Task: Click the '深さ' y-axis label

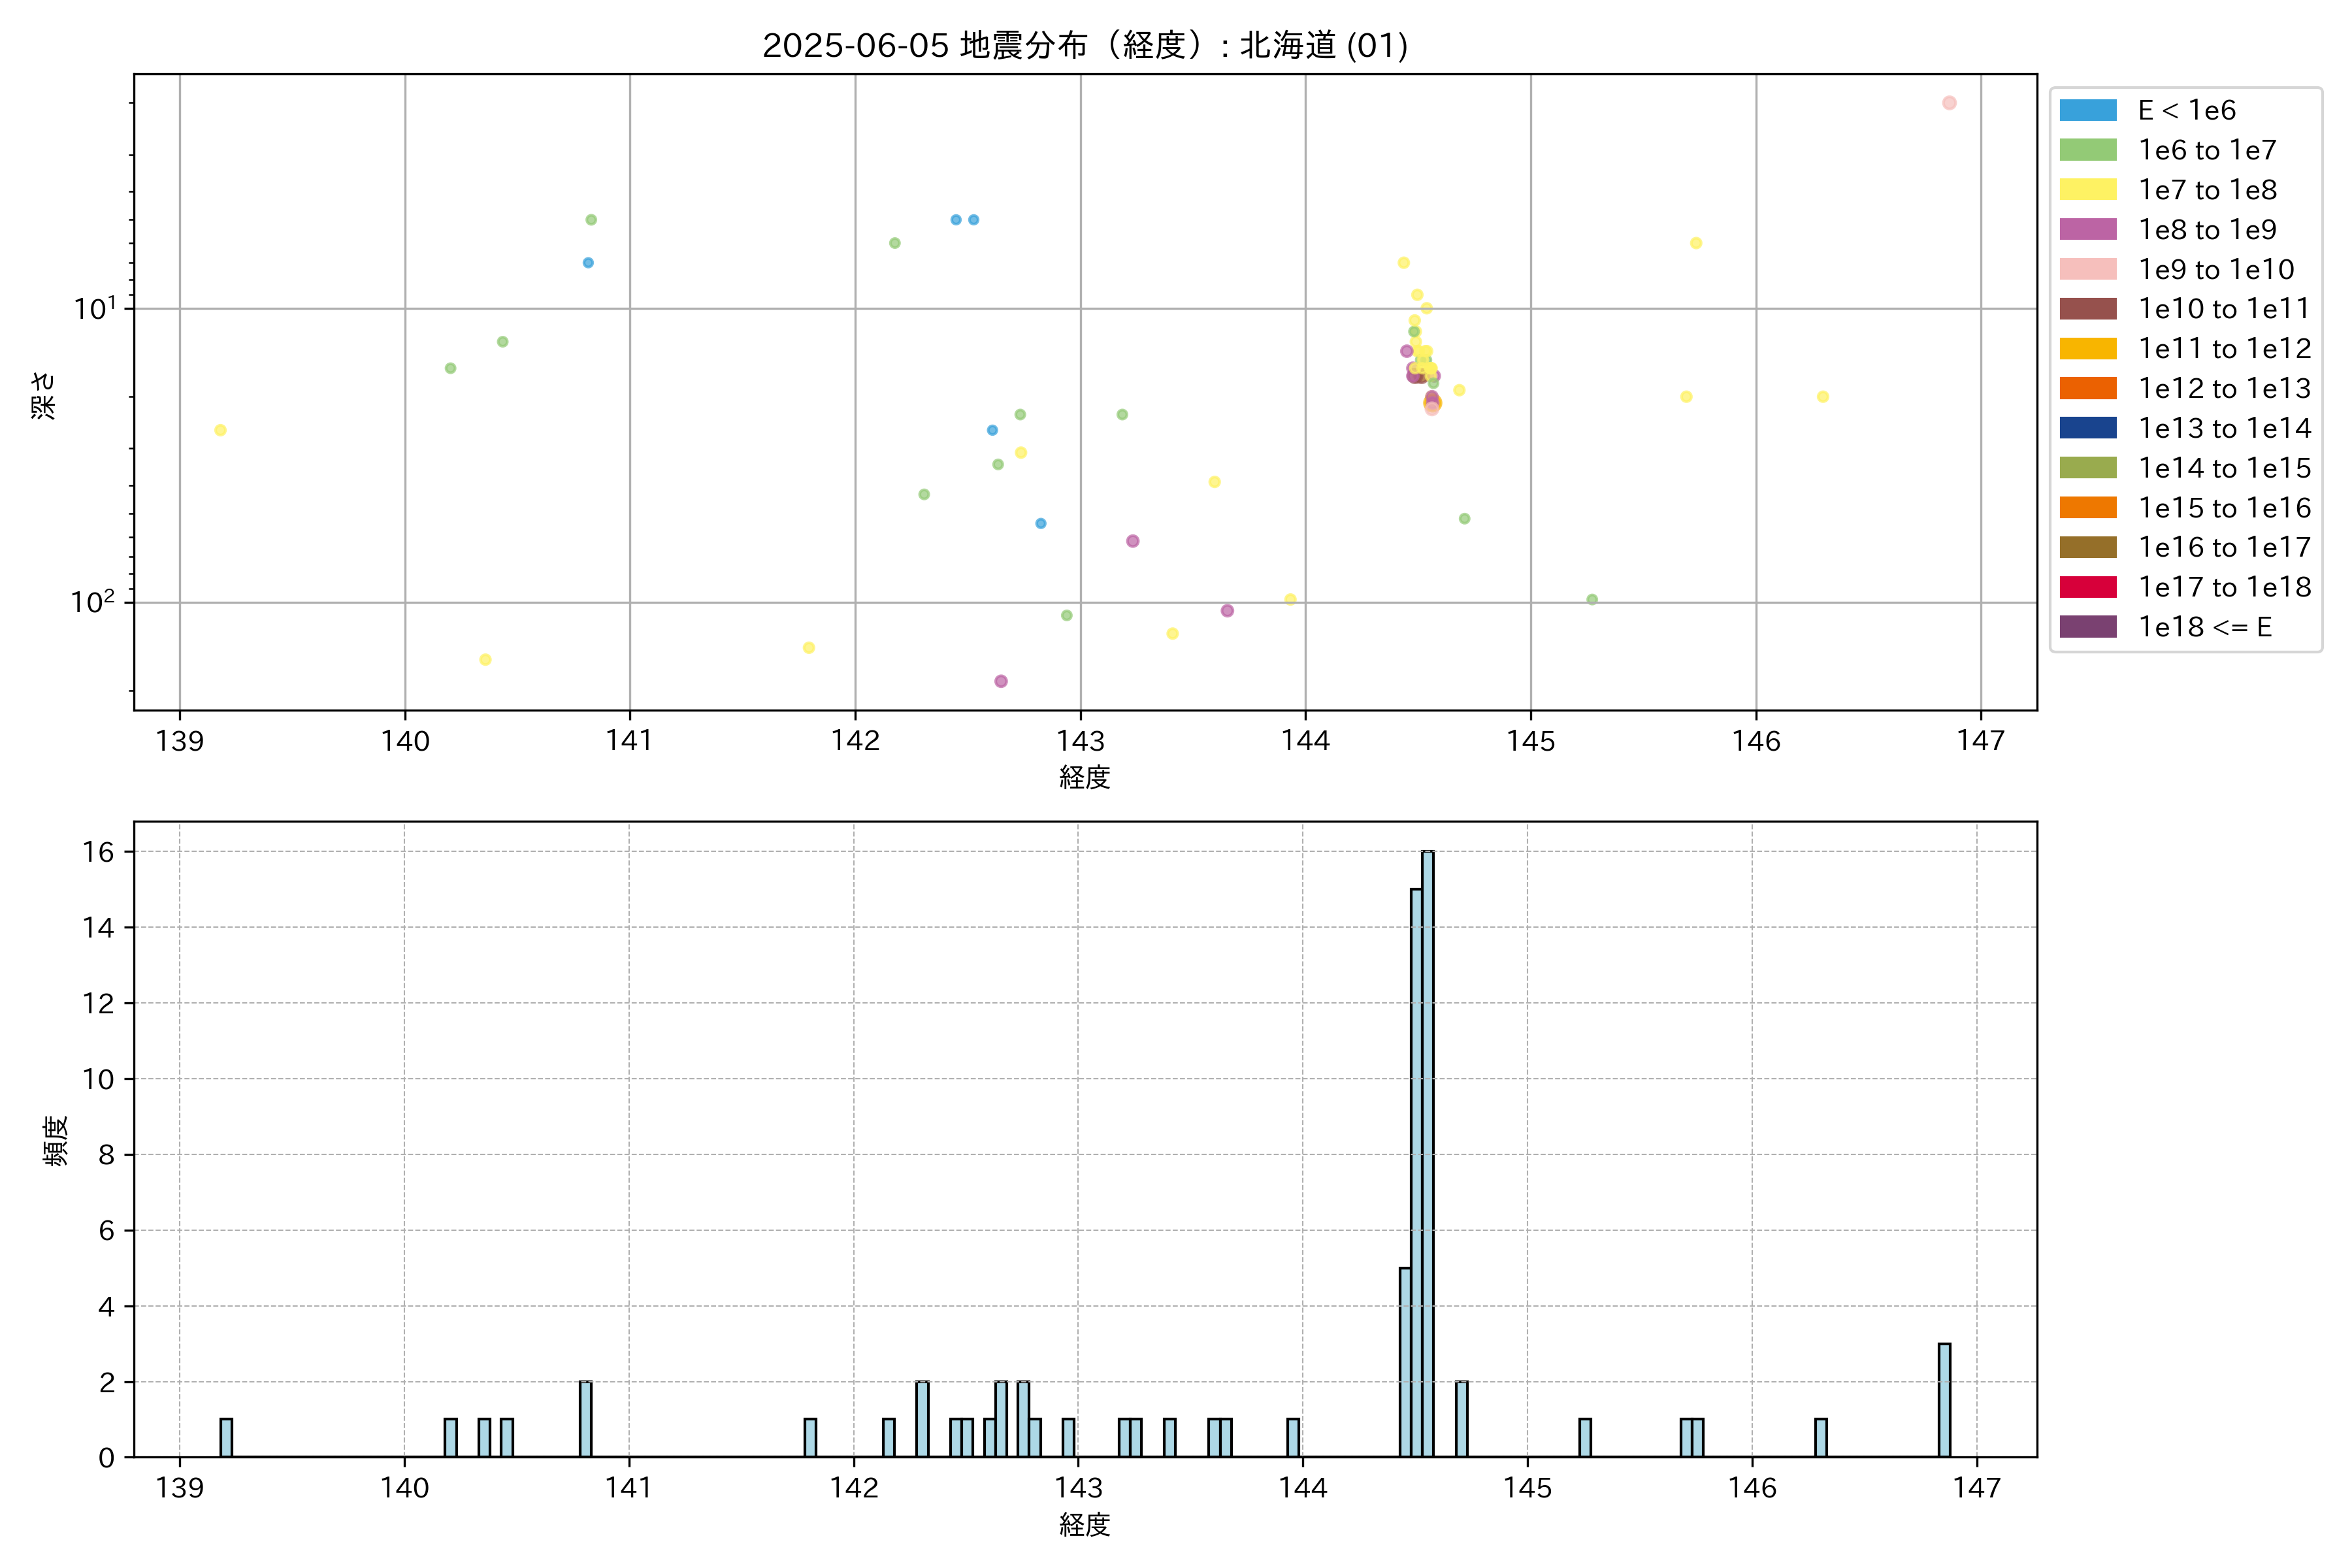Action: (43, 395)
